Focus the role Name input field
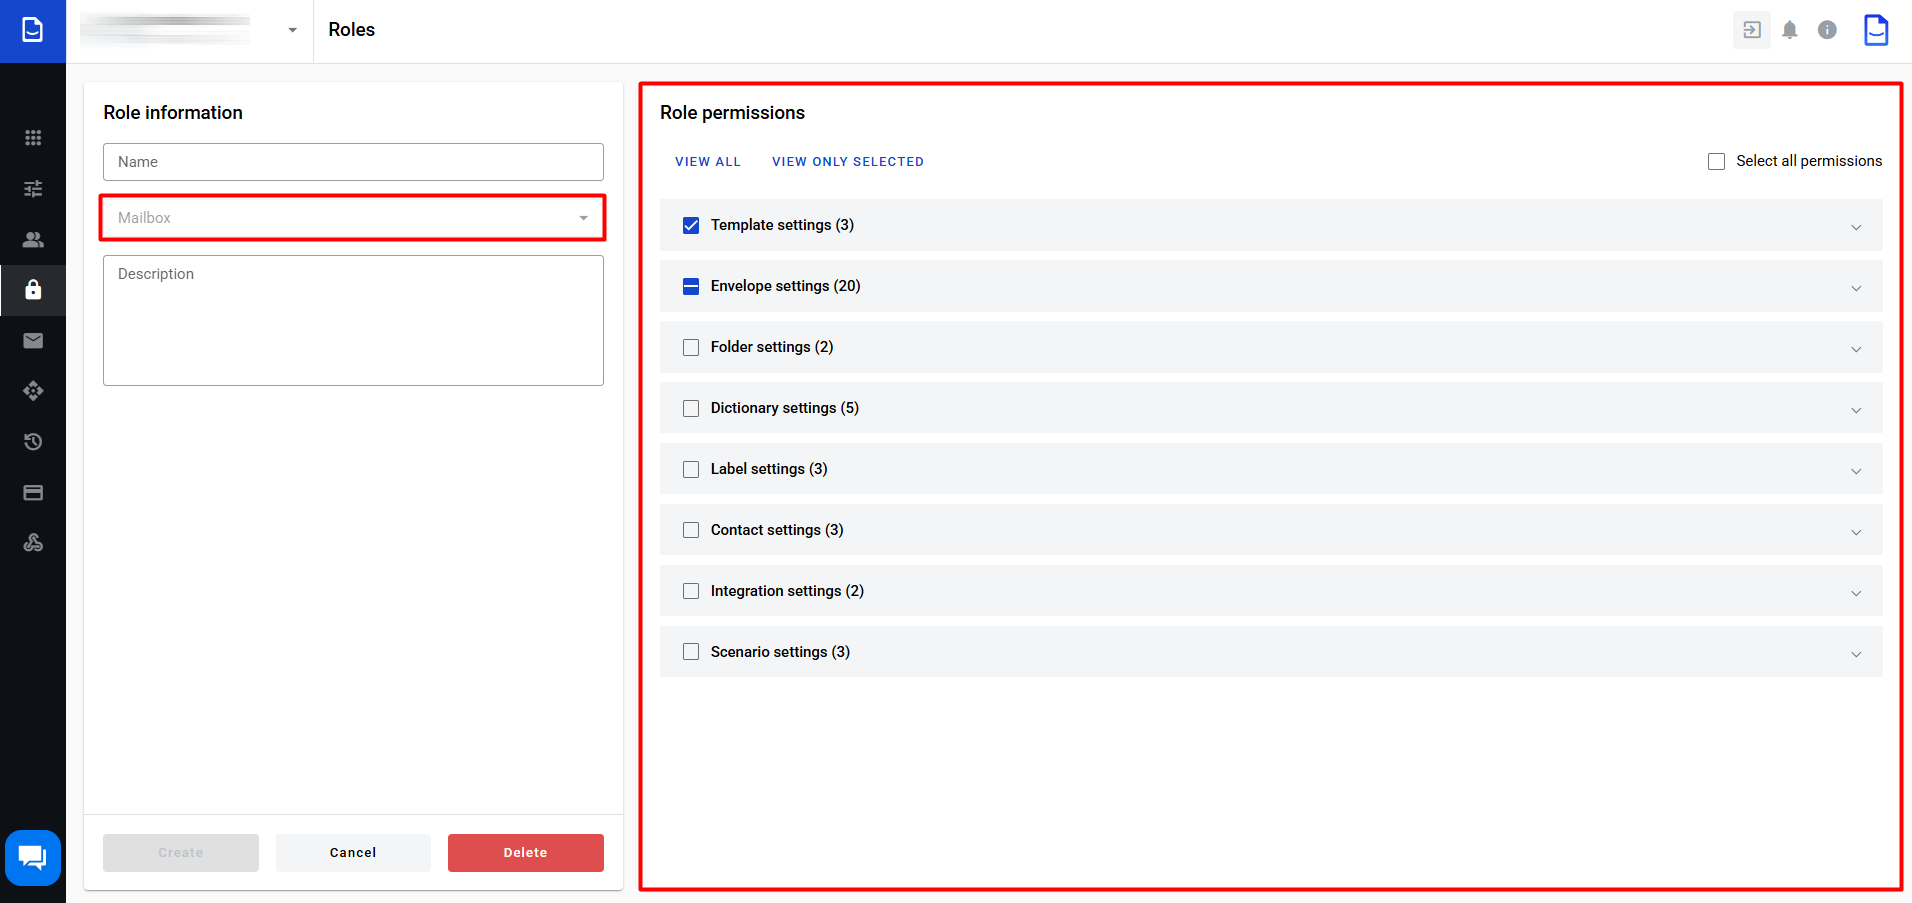The image size is (1912, 903). coord(353,162)
